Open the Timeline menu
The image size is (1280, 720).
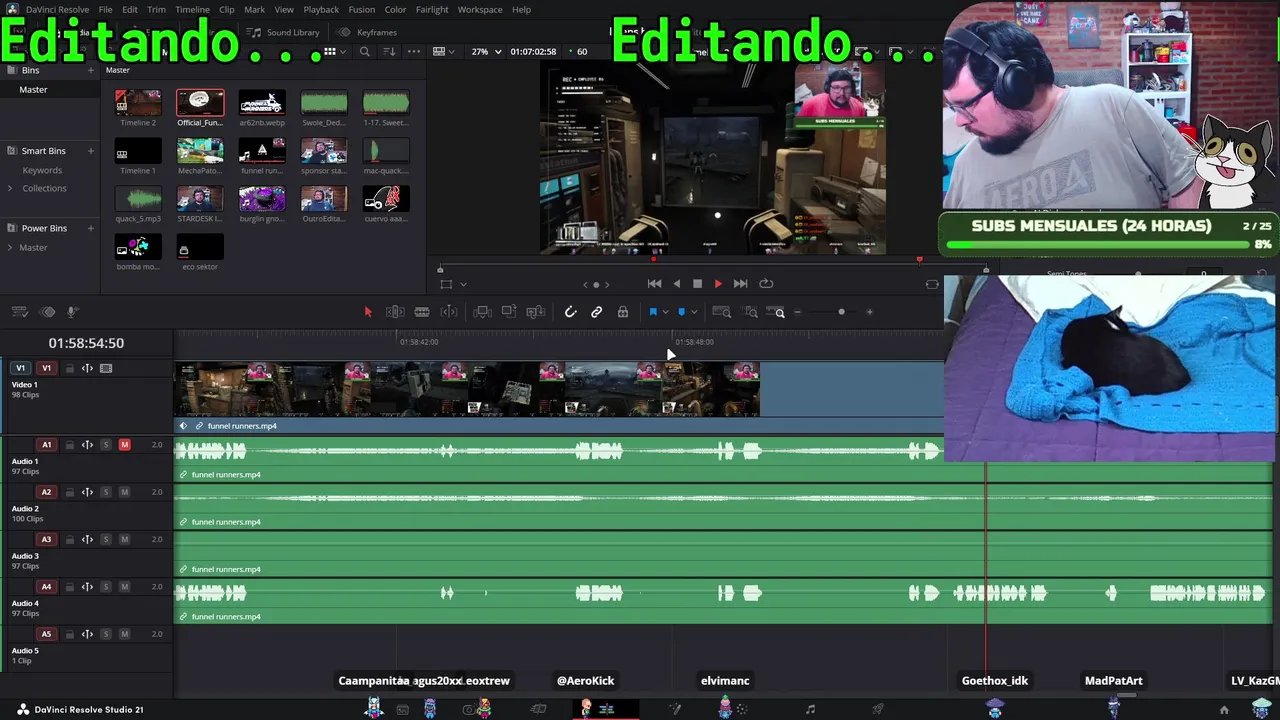[x=192, y=9]
